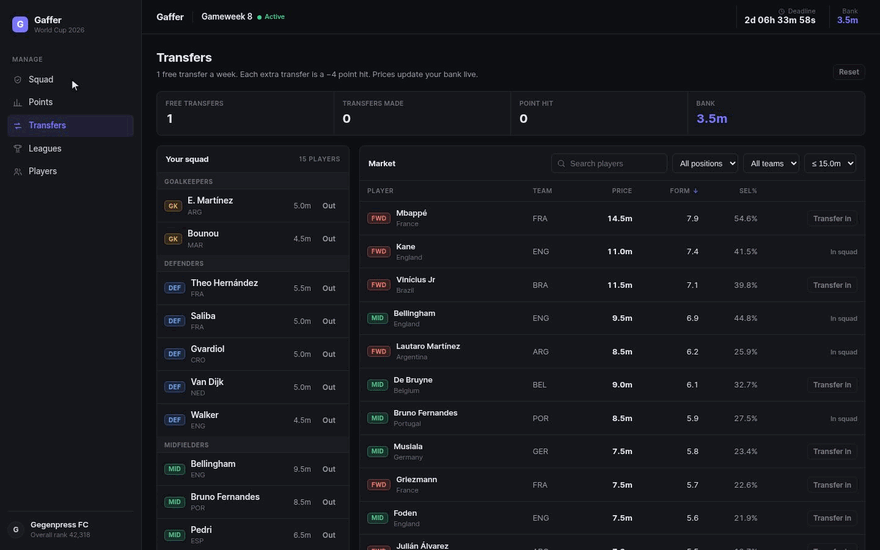Transfer out Gvardiol
880x550 pixels.
[329, 354]
